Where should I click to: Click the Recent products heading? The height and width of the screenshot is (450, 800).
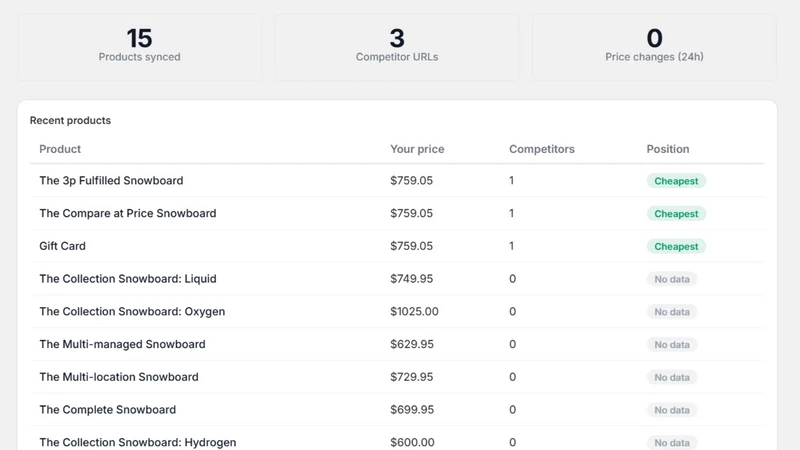70,120
